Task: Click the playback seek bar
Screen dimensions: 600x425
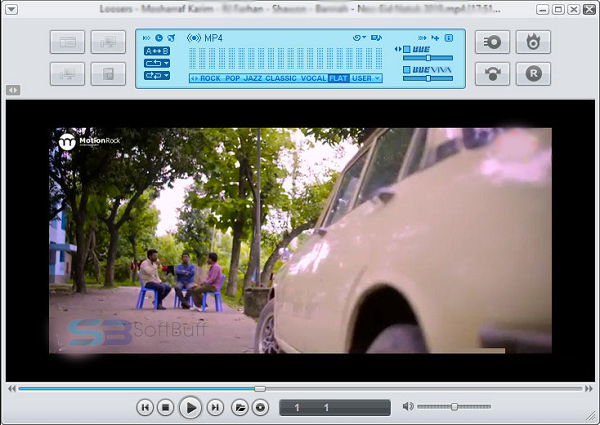Action: click(300, 389)
